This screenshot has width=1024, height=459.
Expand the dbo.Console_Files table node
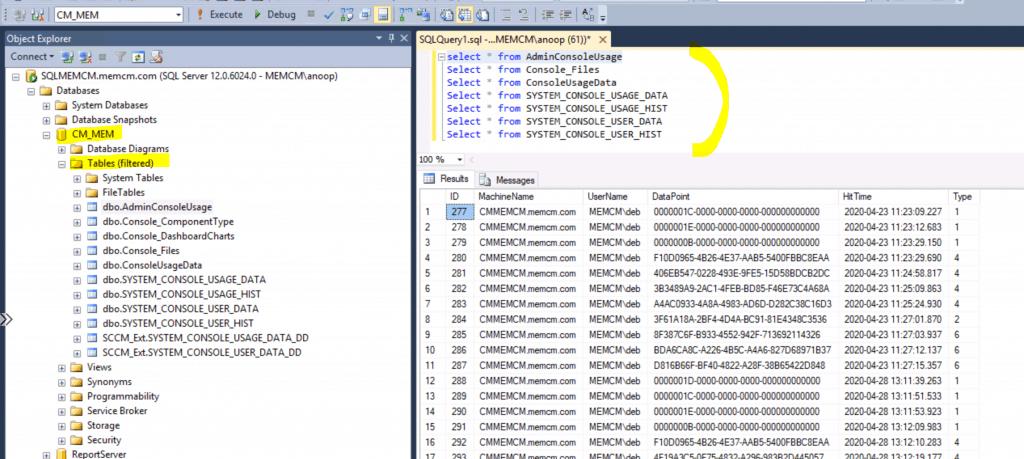coord(78,251)
